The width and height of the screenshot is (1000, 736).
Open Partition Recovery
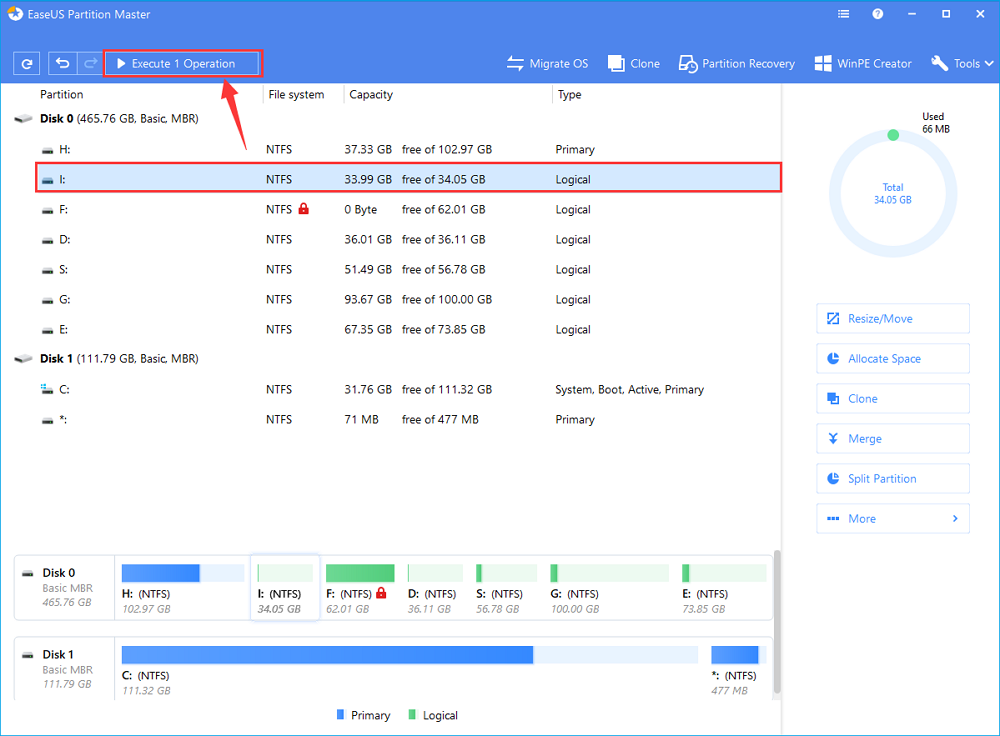click(737, 63)
